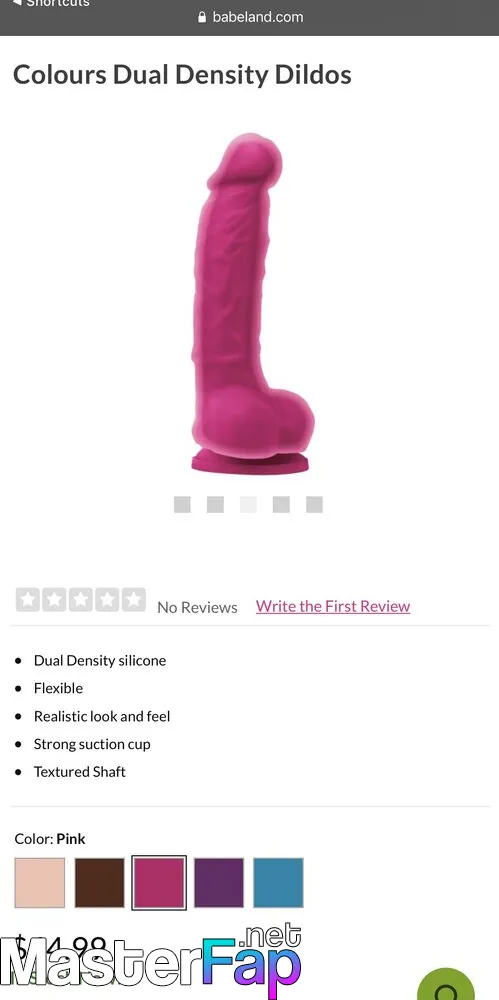Select the fifth image carousel dot
Screen dimensions: 499x1000
coord(314,504)
